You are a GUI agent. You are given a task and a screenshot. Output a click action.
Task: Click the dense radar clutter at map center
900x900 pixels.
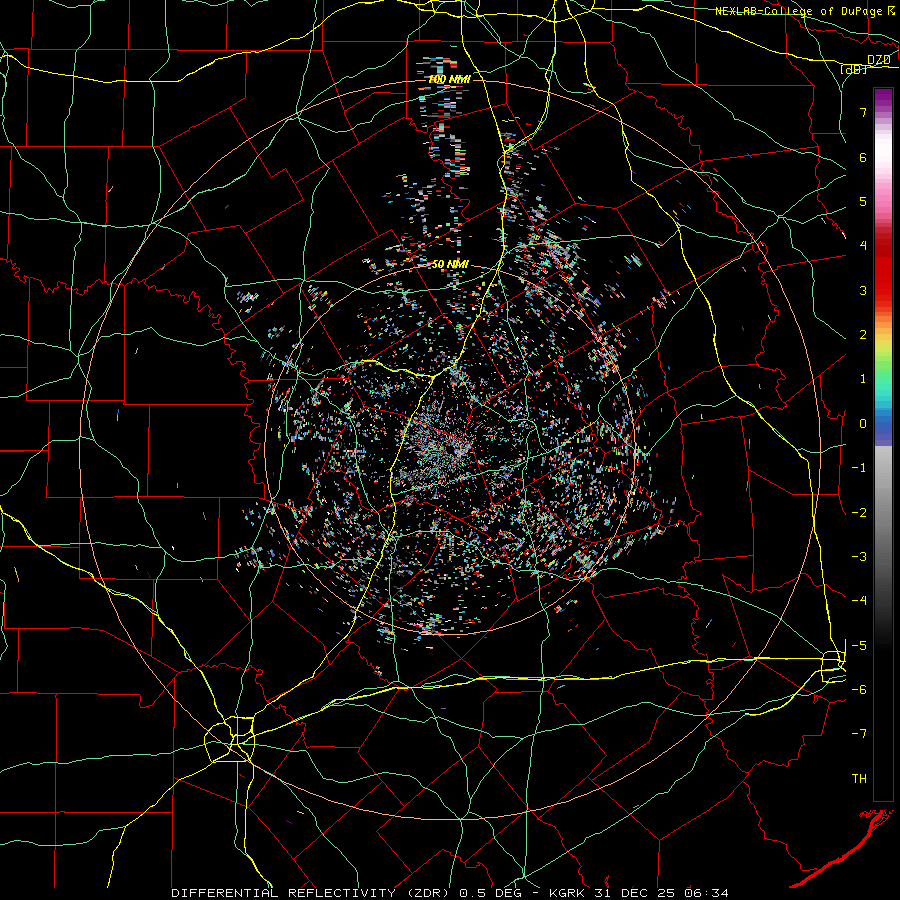442,448
